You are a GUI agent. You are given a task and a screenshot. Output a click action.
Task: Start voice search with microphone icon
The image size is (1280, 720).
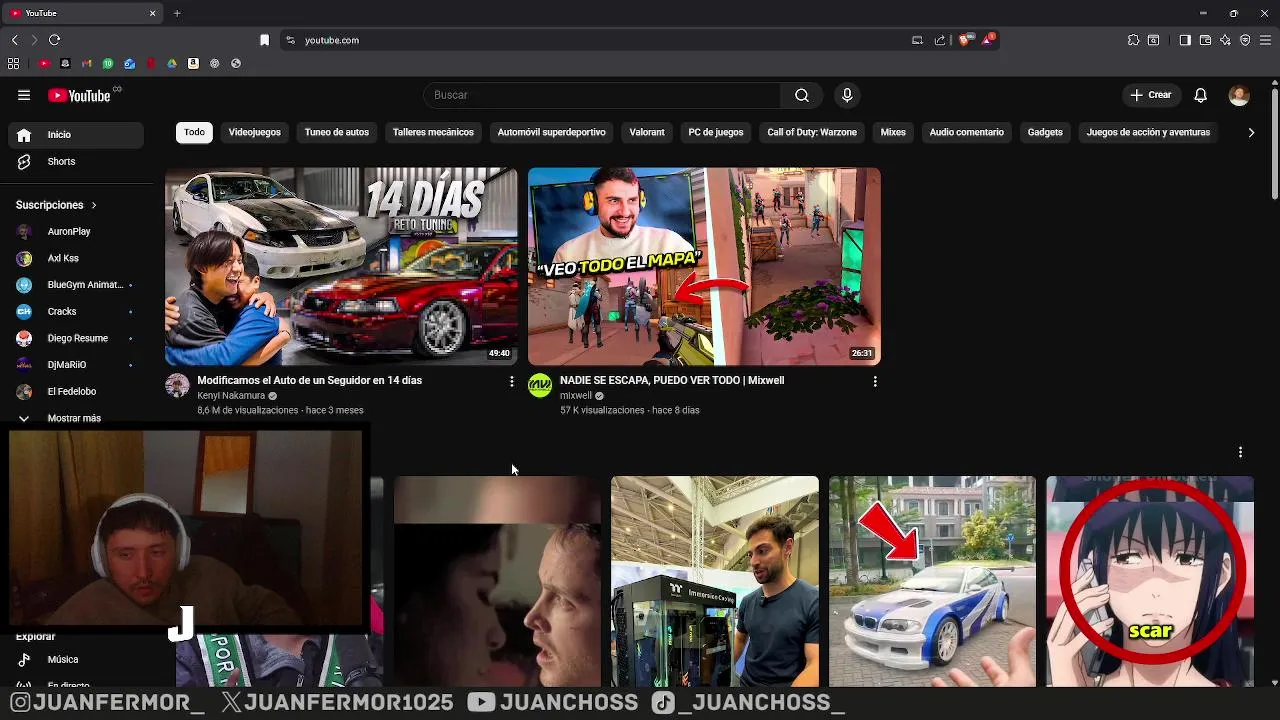[x=847, y=95]
